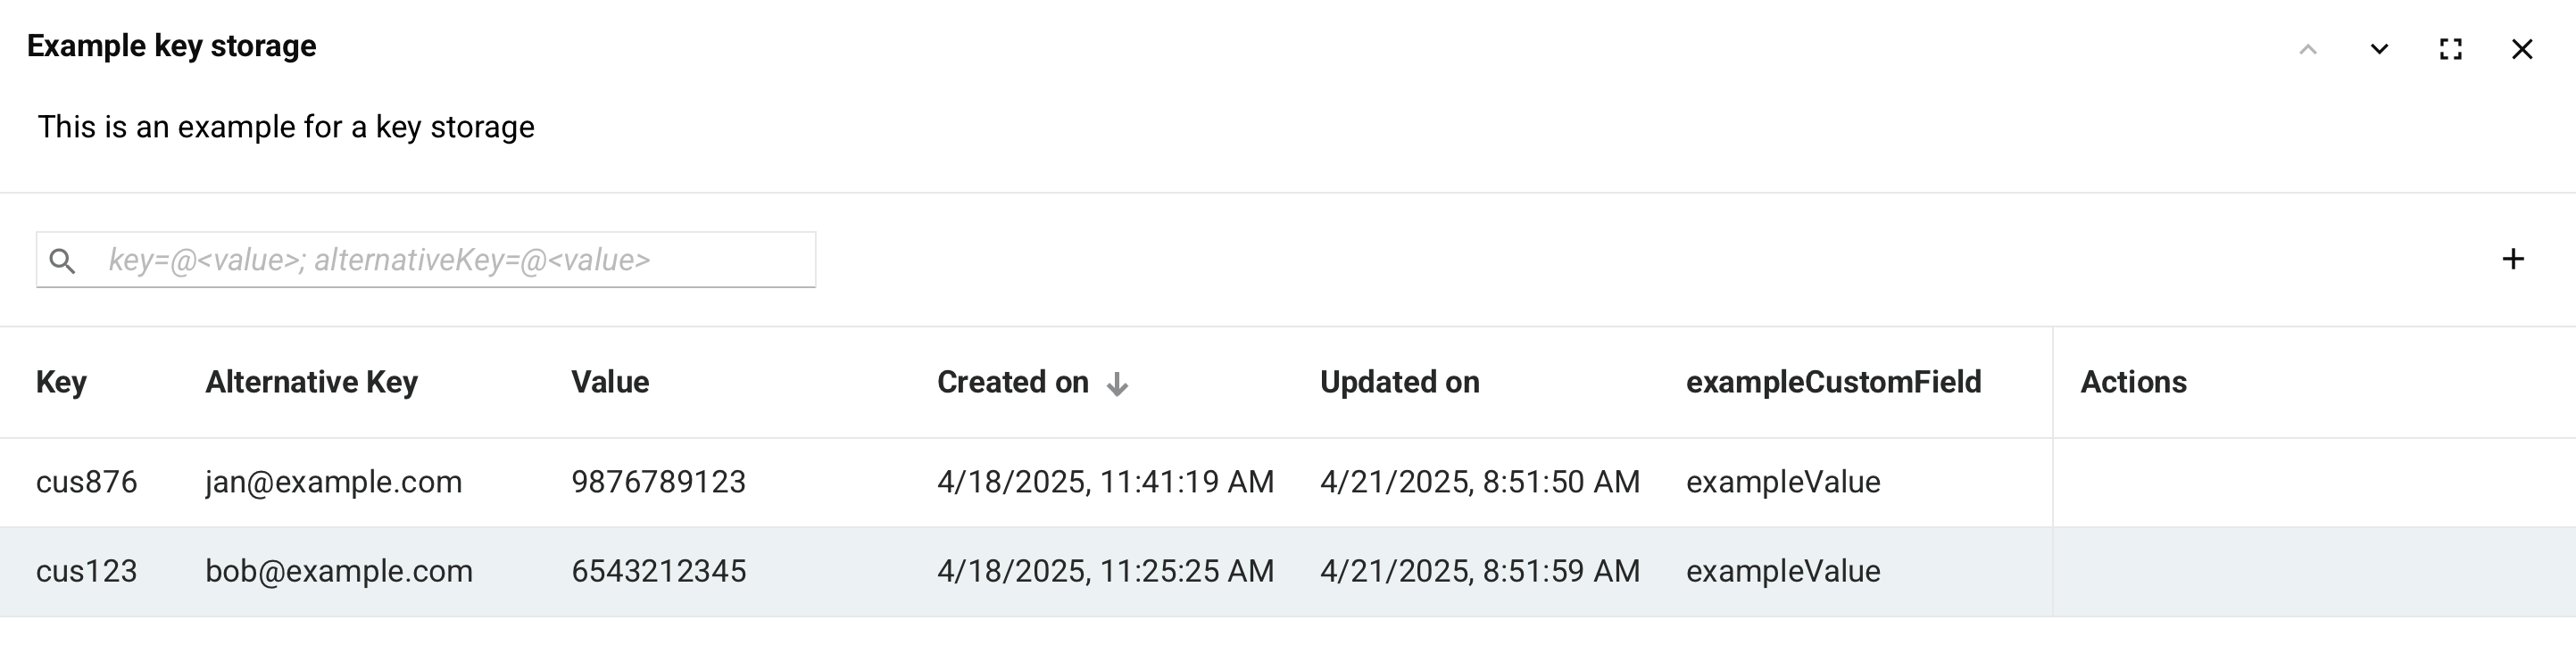Collapse panel with the up chevron
The image size is (2576, 653).
click(2307, 49)
